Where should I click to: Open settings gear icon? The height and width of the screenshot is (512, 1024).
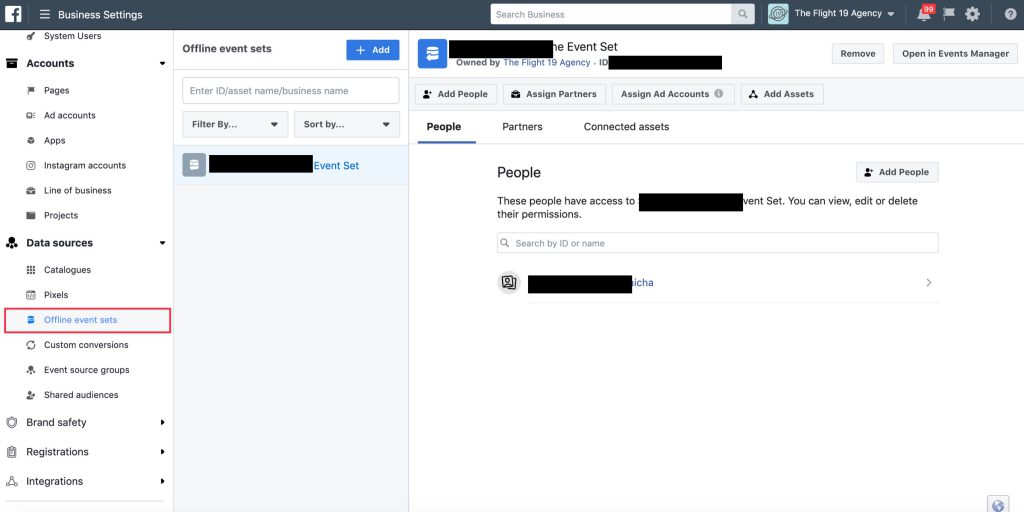[x=972, y=14]
